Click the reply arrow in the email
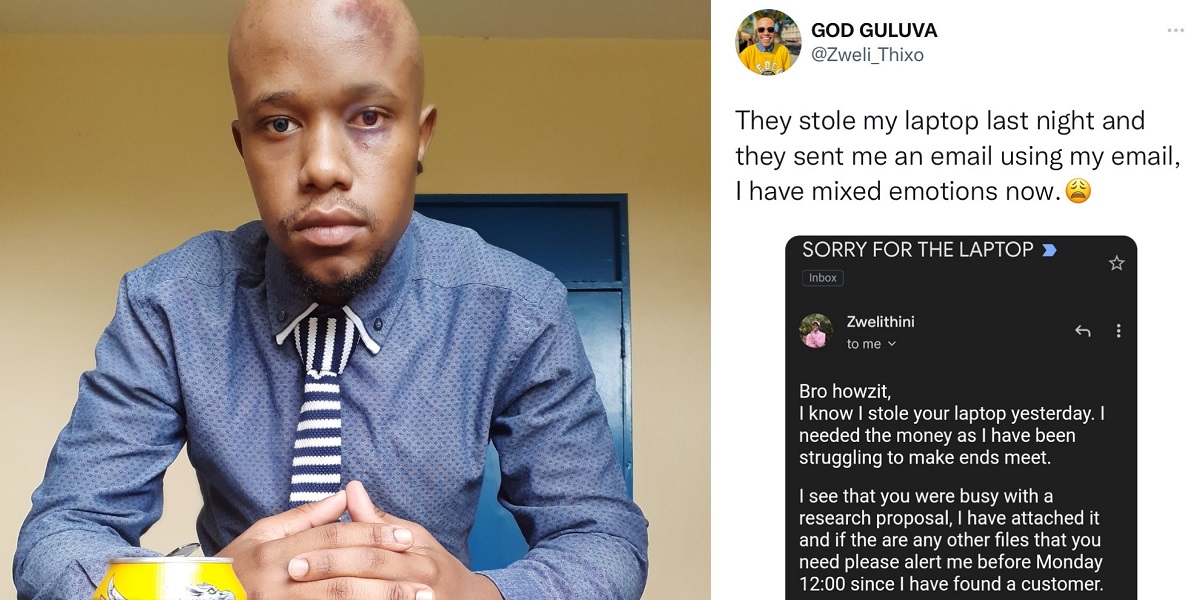 coord(1082,331)
